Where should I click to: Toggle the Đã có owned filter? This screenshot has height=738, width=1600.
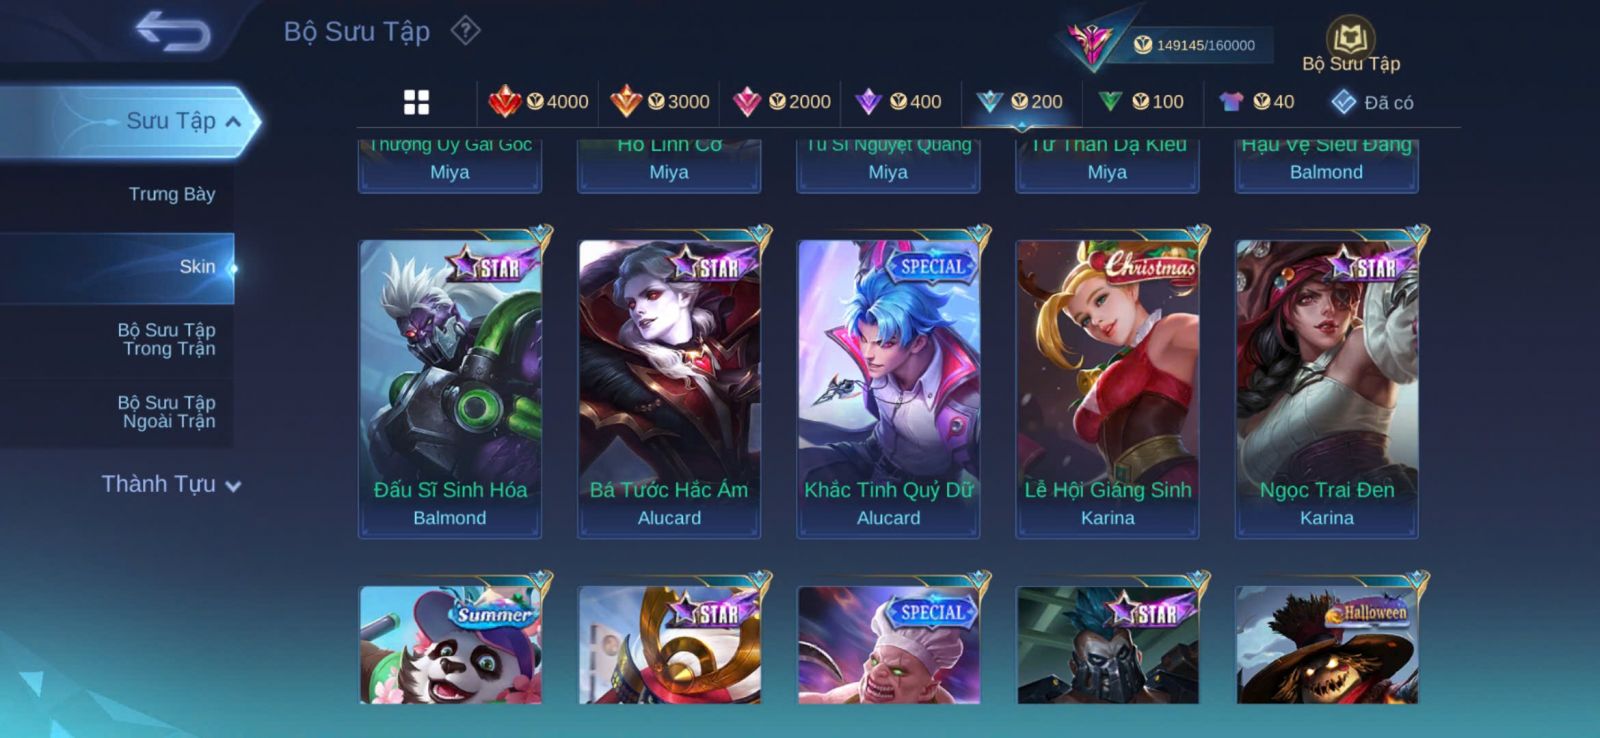(x=1372, y=102)
